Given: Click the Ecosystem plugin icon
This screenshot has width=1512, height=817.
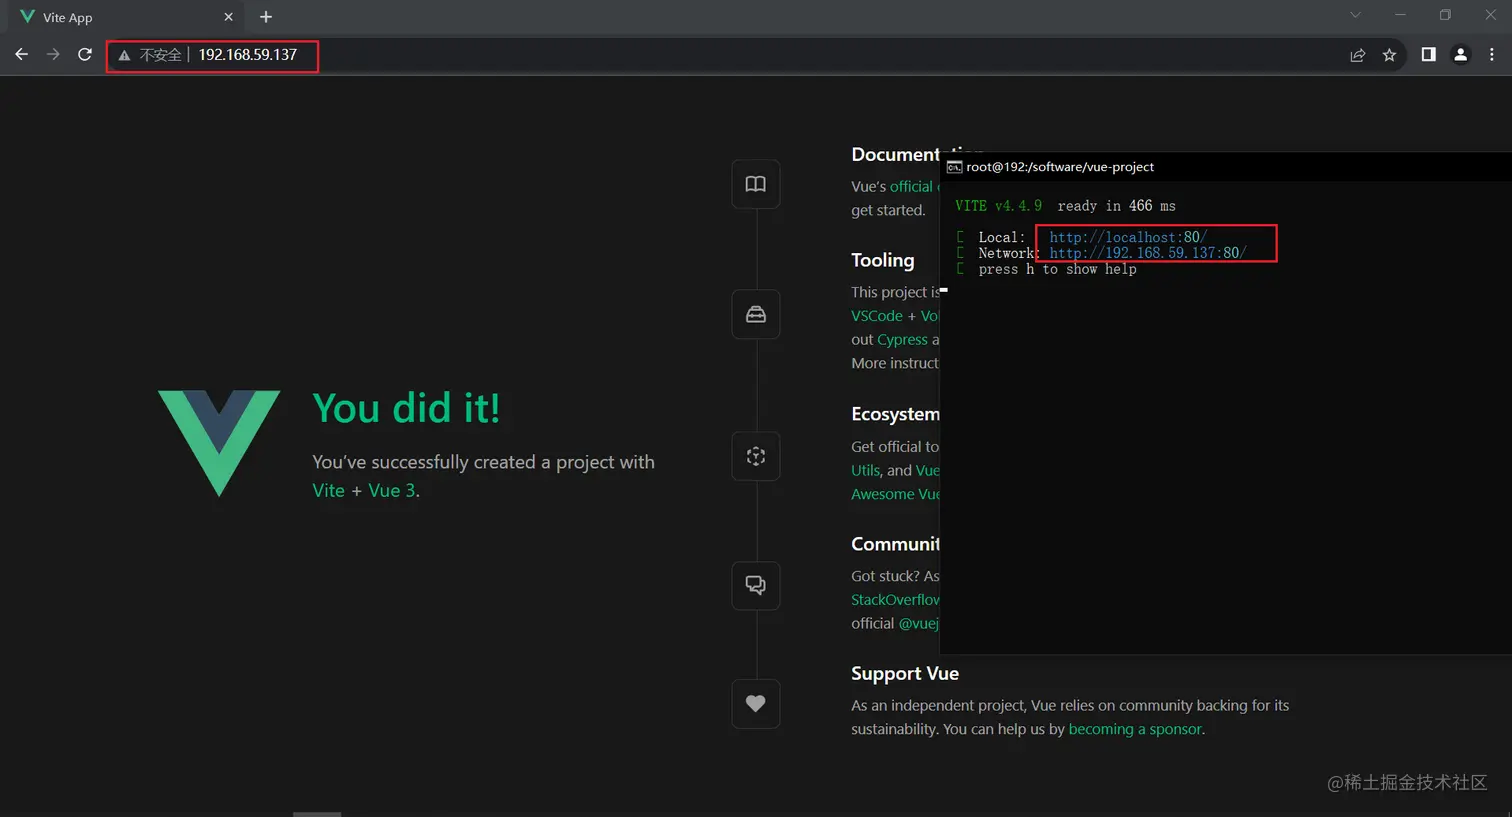Looking at the screenshot, I should [755, 456].
